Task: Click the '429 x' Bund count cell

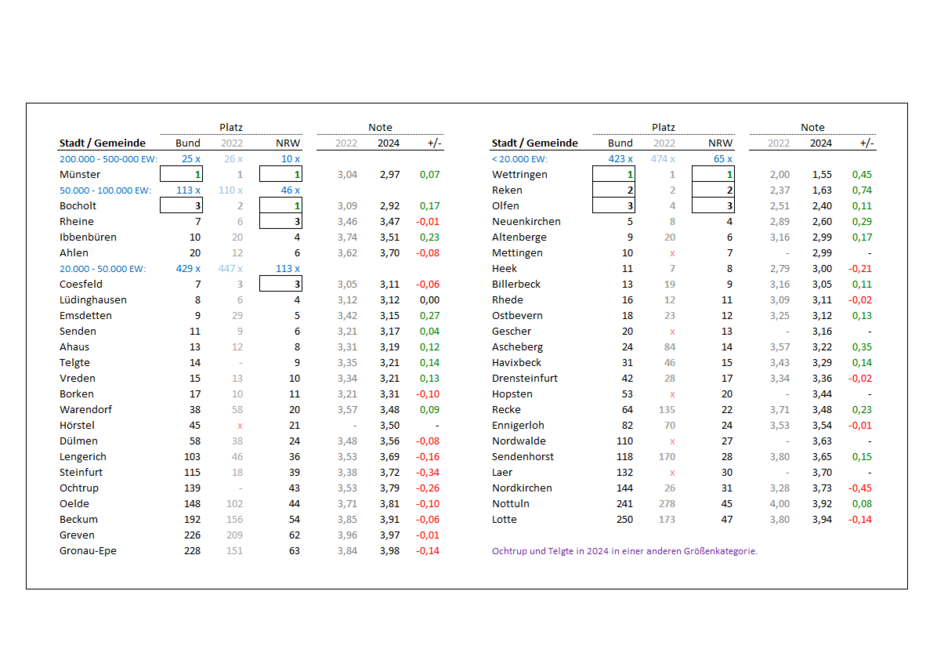Action: 187,269
